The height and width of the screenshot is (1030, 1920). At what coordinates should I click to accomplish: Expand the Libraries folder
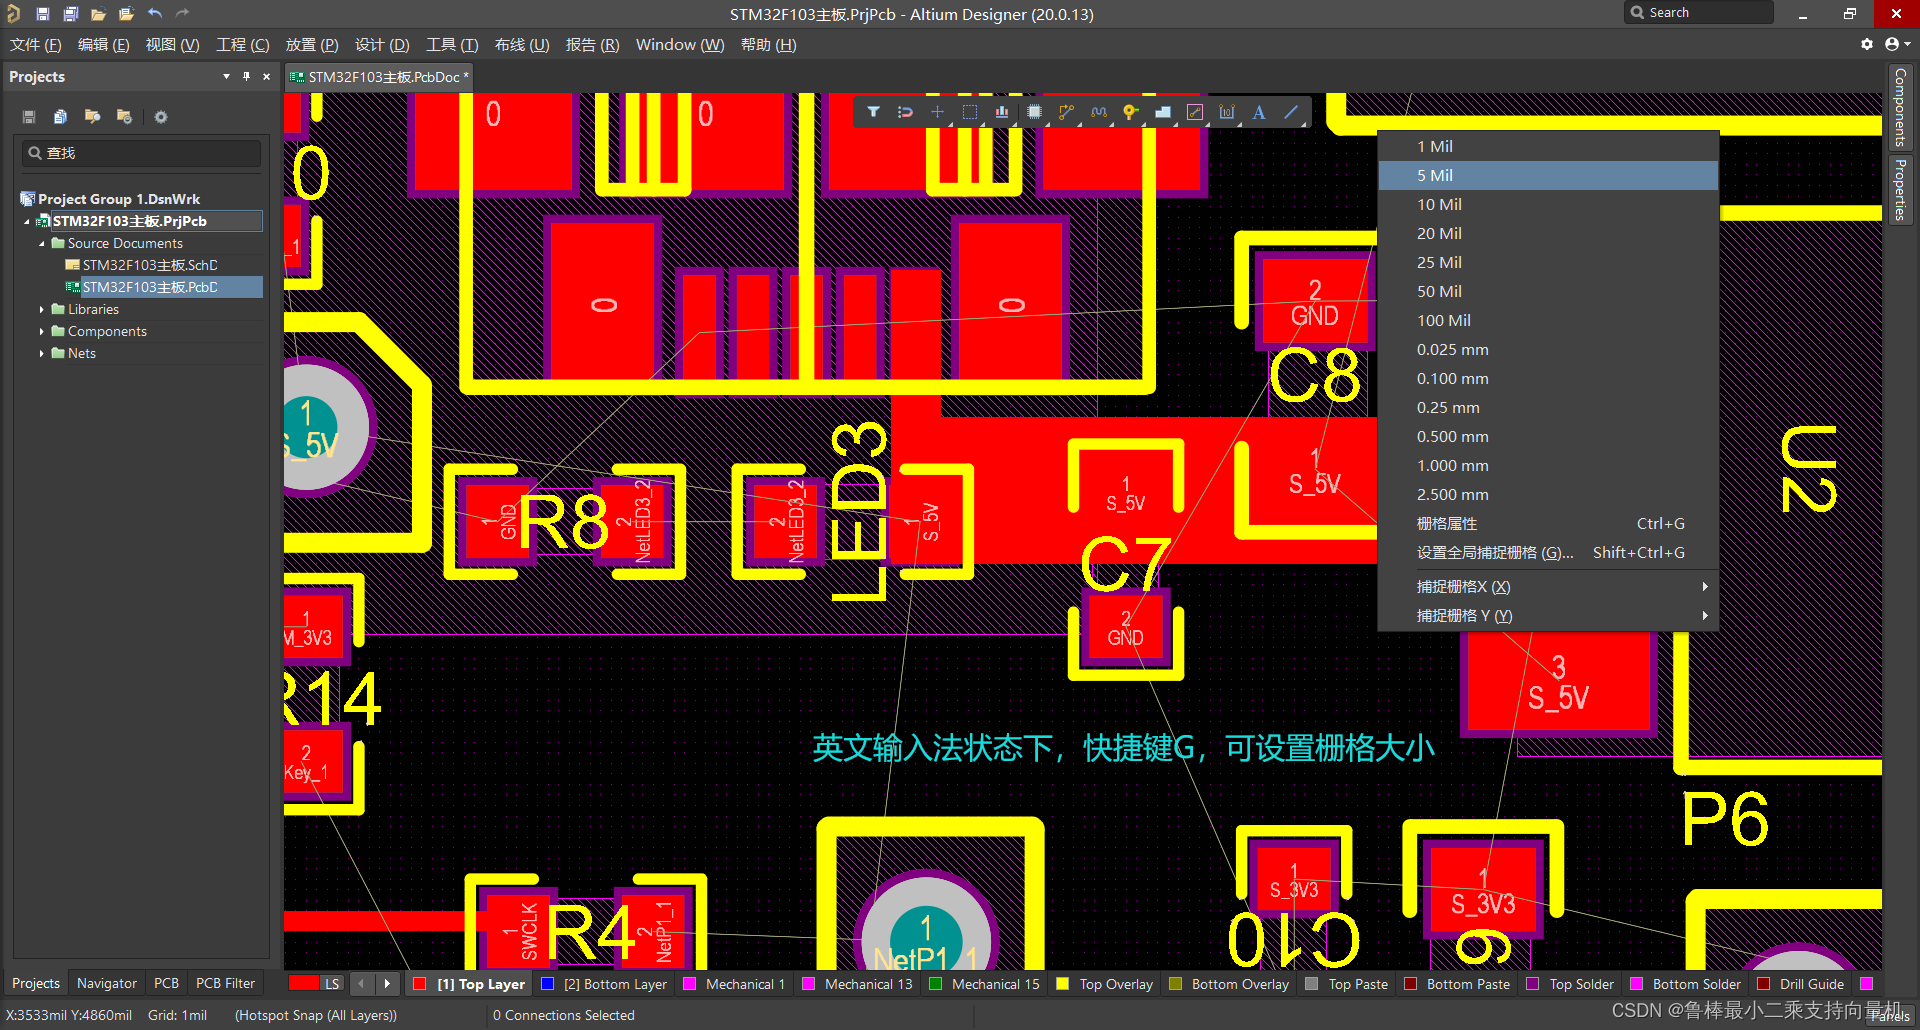click(x=41, y=309)
